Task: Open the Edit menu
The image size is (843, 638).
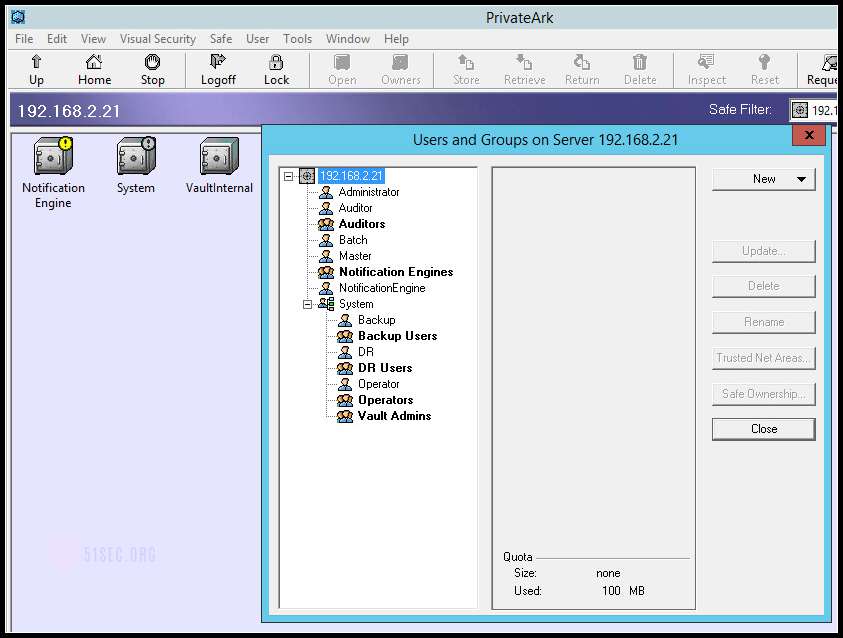Action: click(x=57, y=39)
